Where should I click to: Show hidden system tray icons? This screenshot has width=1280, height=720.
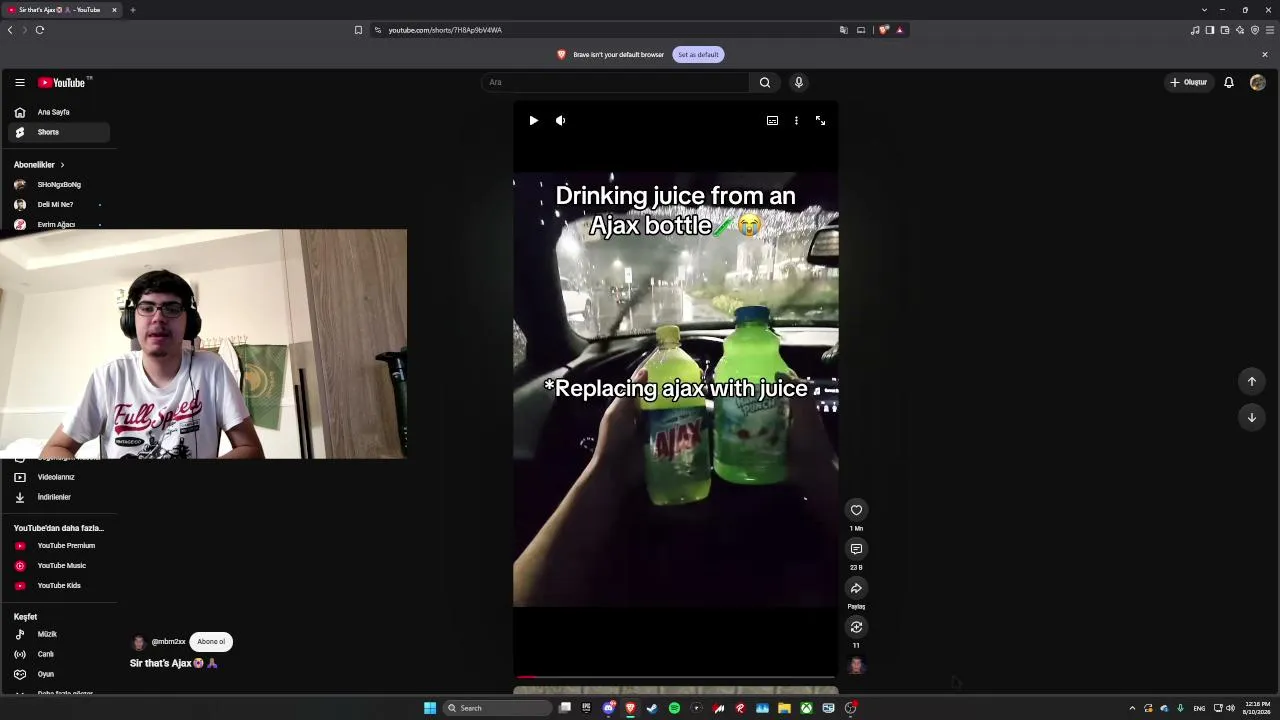click(1132, 708)
